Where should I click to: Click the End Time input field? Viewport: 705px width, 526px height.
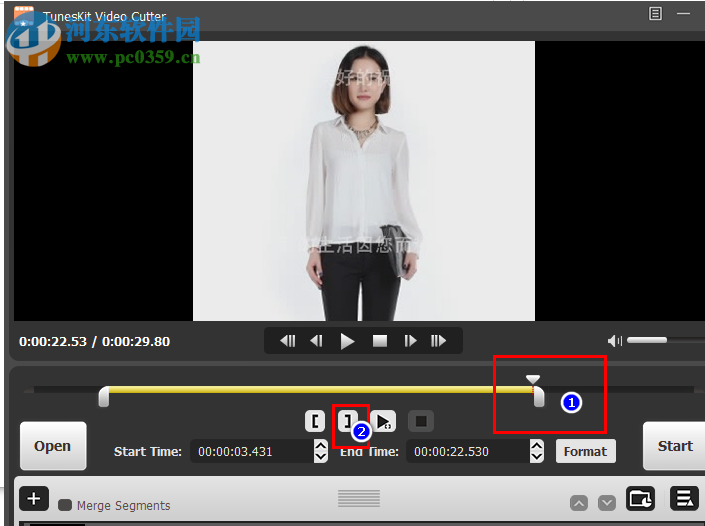468,451
